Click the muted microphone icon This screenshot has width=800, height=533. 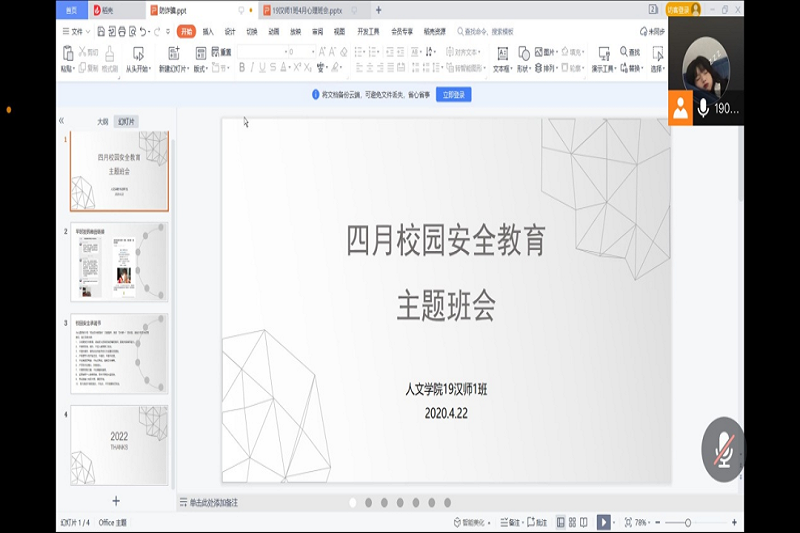click(x=723, y=448)
